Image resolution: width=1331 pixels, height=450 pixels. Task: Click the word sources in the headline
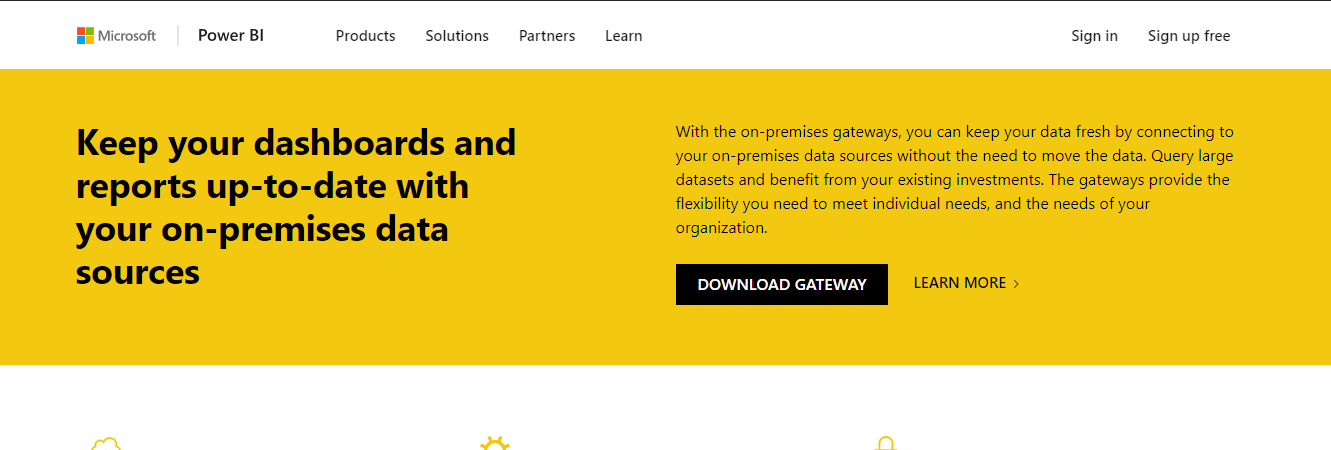coord(138,272)
